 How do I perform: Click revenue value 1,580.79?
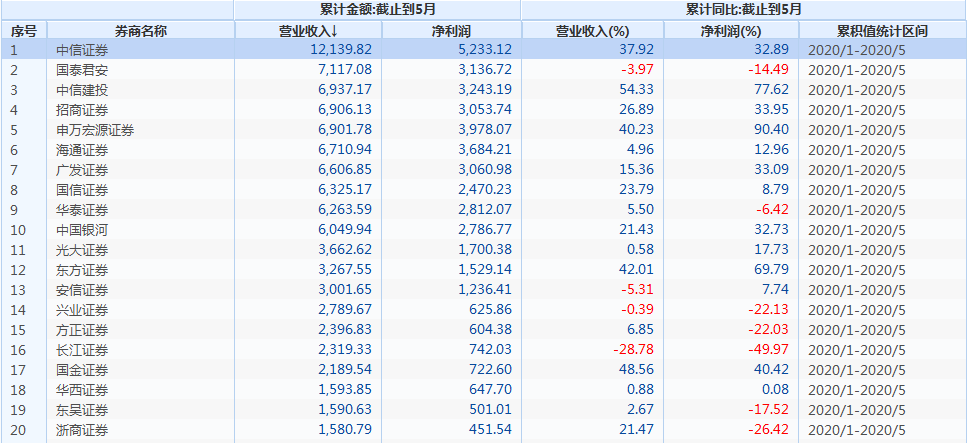coord(344,431)
